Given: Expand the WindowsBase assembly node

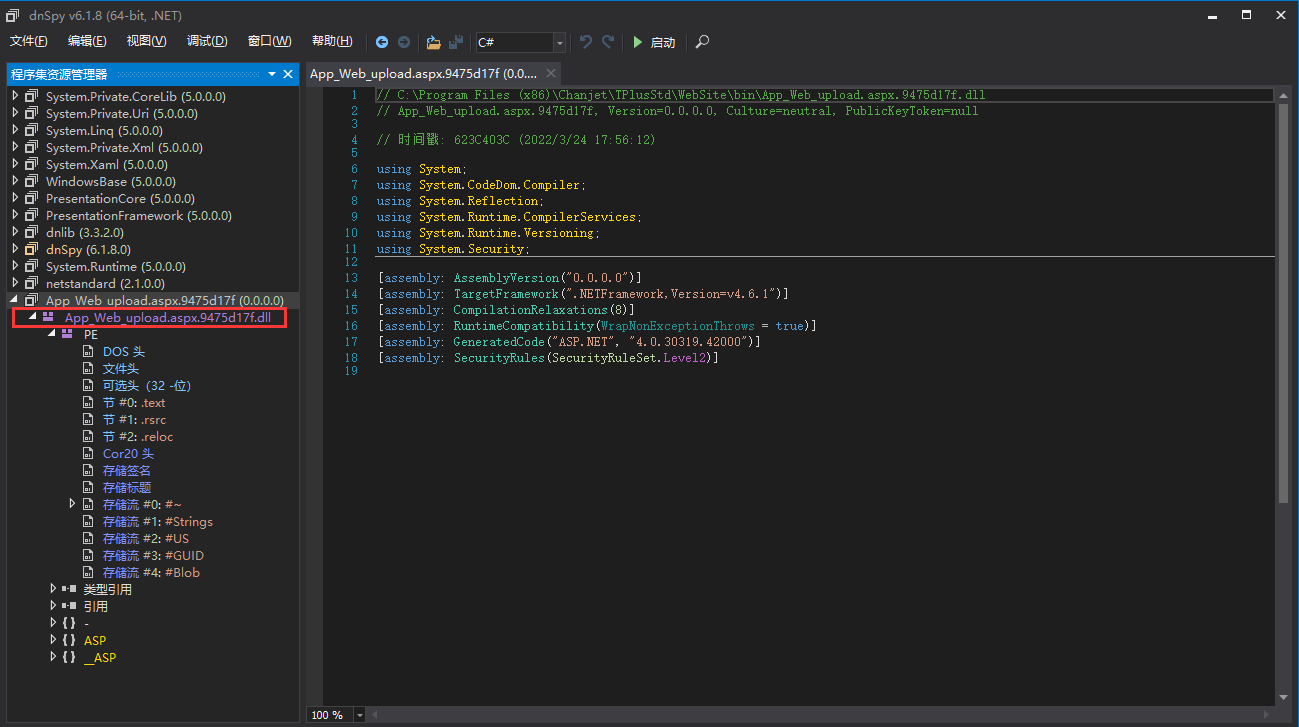Looking at the screenshot, I should click(x=15, y=181).
